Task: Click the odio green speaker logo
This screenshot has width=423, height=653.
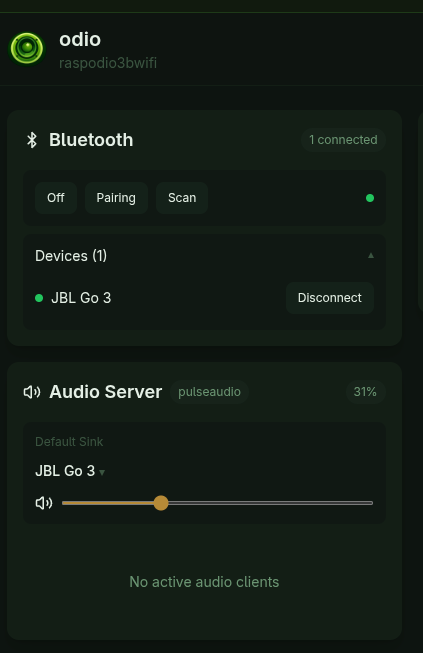Action: (27, 48)
